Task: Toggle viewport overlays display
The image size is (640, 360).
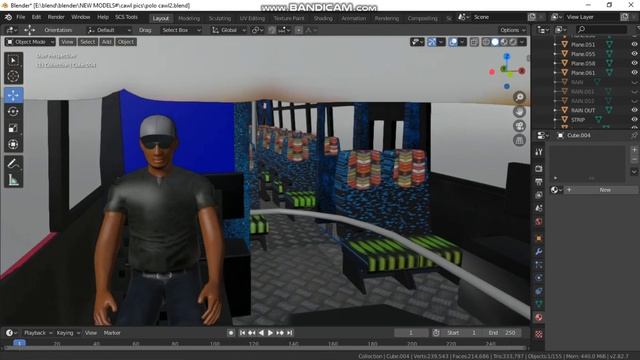Action: pos(453,42)
